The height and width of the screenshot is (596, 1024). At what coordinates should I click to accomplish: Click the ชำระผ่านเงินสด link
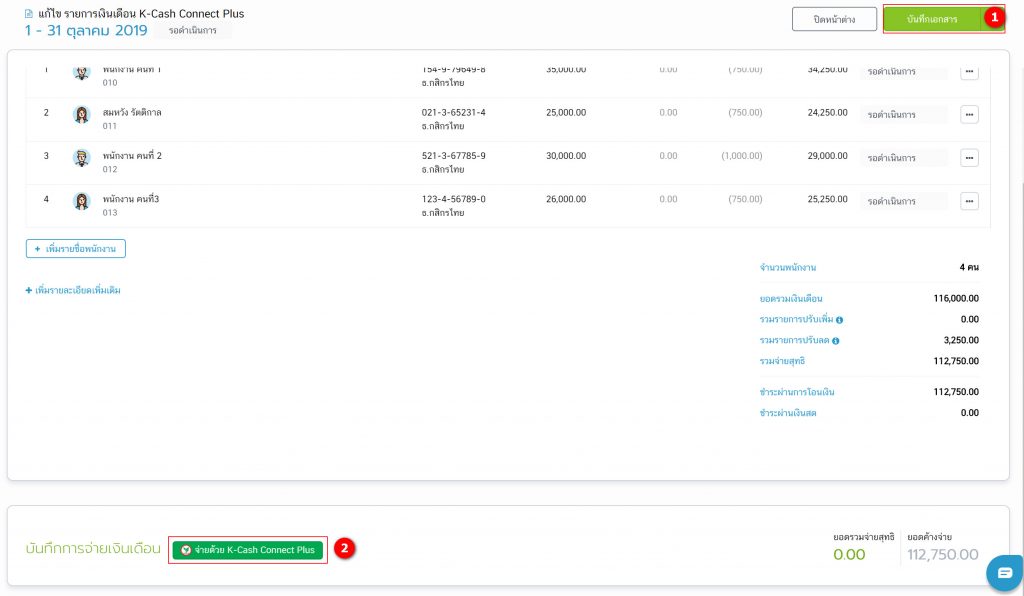(x=790, y=412)
